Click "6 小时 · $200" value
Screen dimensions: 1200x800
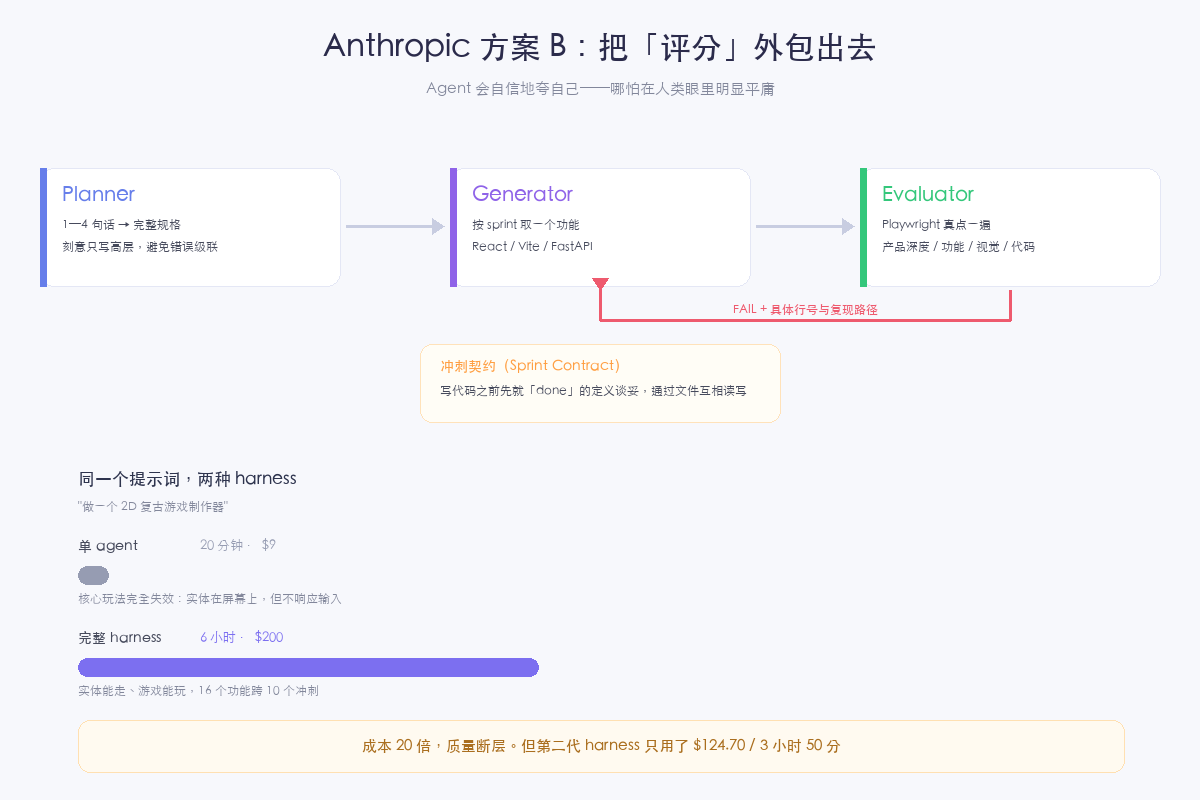pos(241,637)
